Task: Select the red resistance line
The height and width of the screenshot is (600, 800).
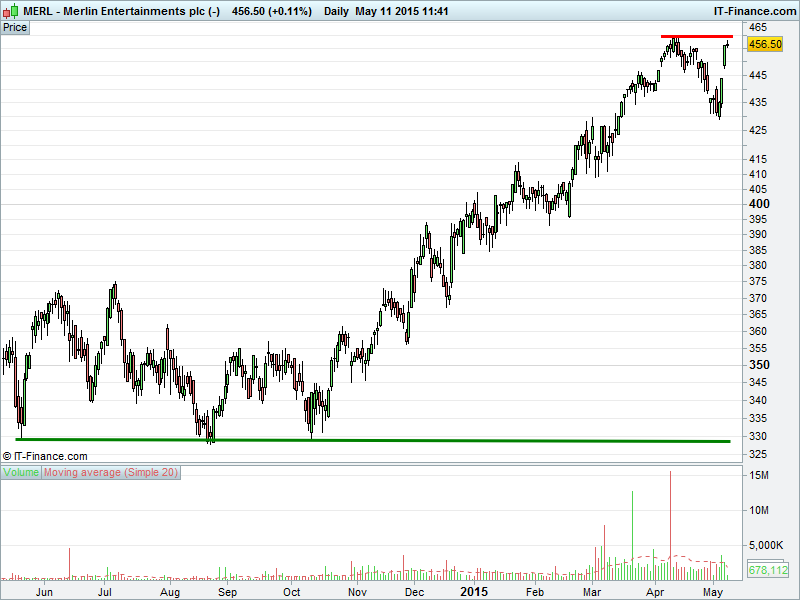Action: click(695, 37)
